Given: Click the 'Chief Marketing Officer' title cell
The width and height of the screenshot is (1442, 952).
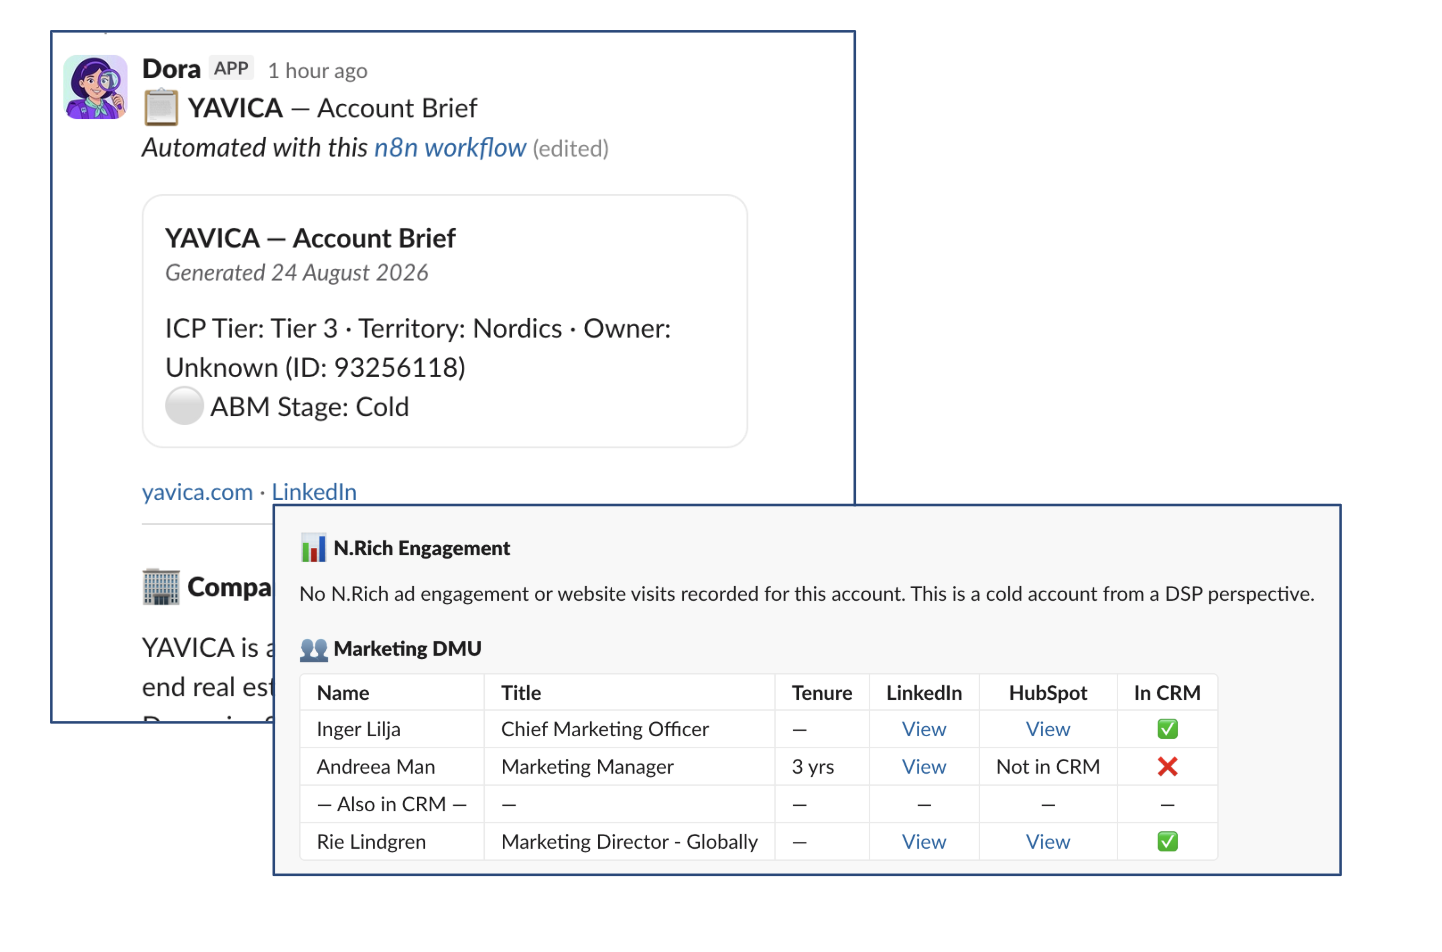Looking at the screenshot, I should pyautogui.click(x=605, y=730).
